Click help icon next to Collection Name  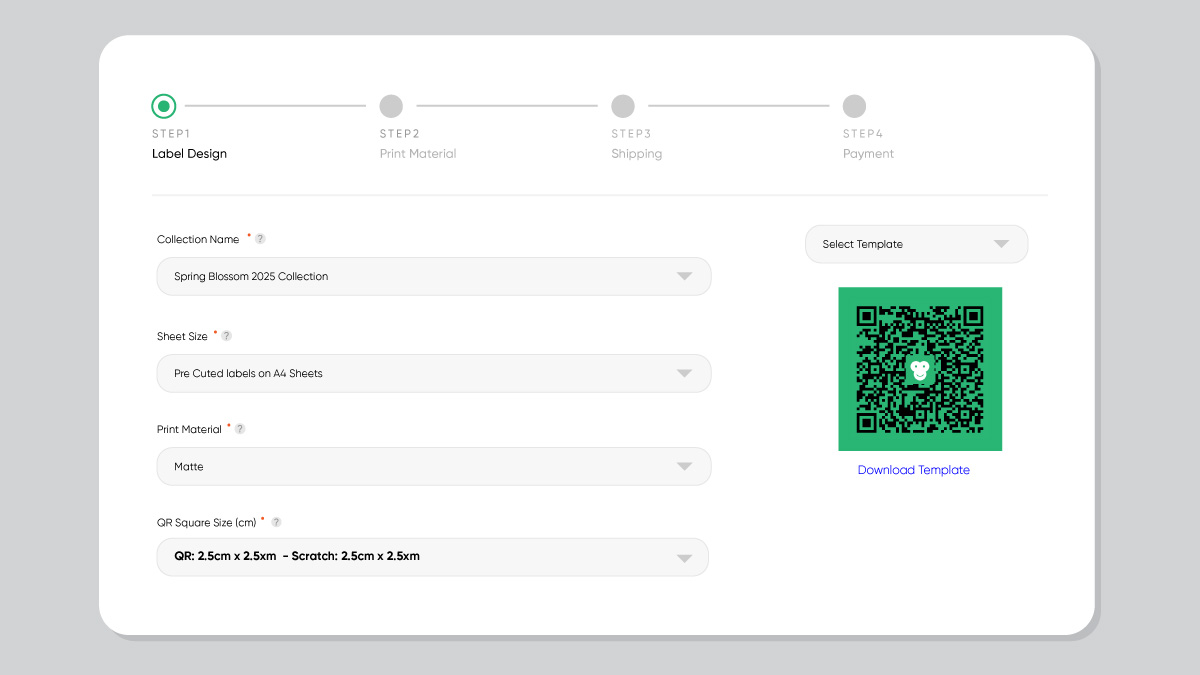260,239
